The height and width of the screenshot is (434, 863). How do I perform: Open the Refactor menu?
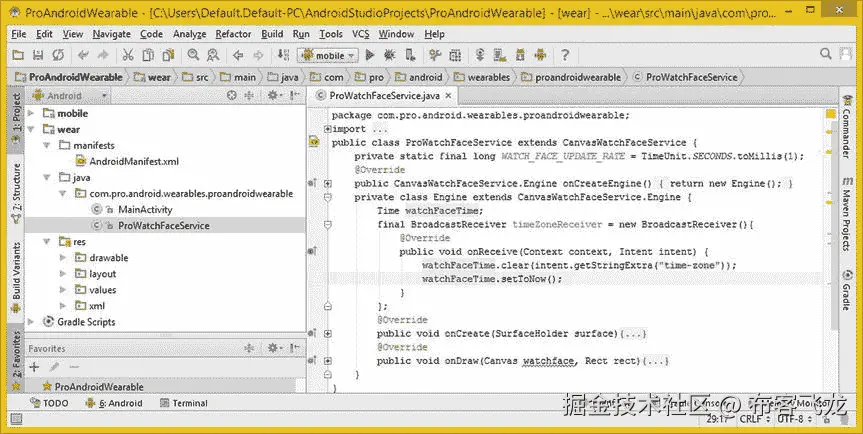coord(233,34)
